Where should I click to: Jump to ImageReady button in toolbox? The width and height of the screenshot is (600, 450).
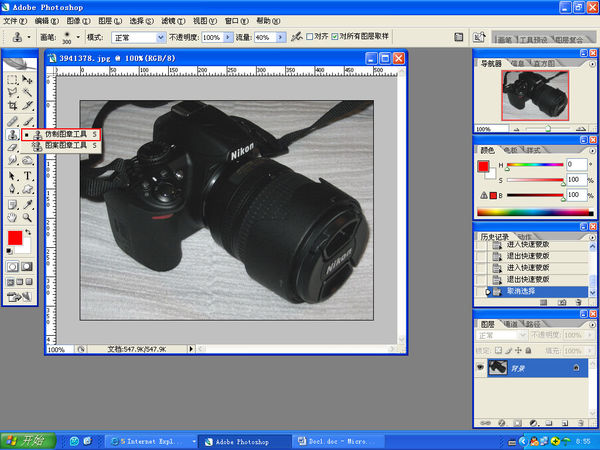click(19, 297)
